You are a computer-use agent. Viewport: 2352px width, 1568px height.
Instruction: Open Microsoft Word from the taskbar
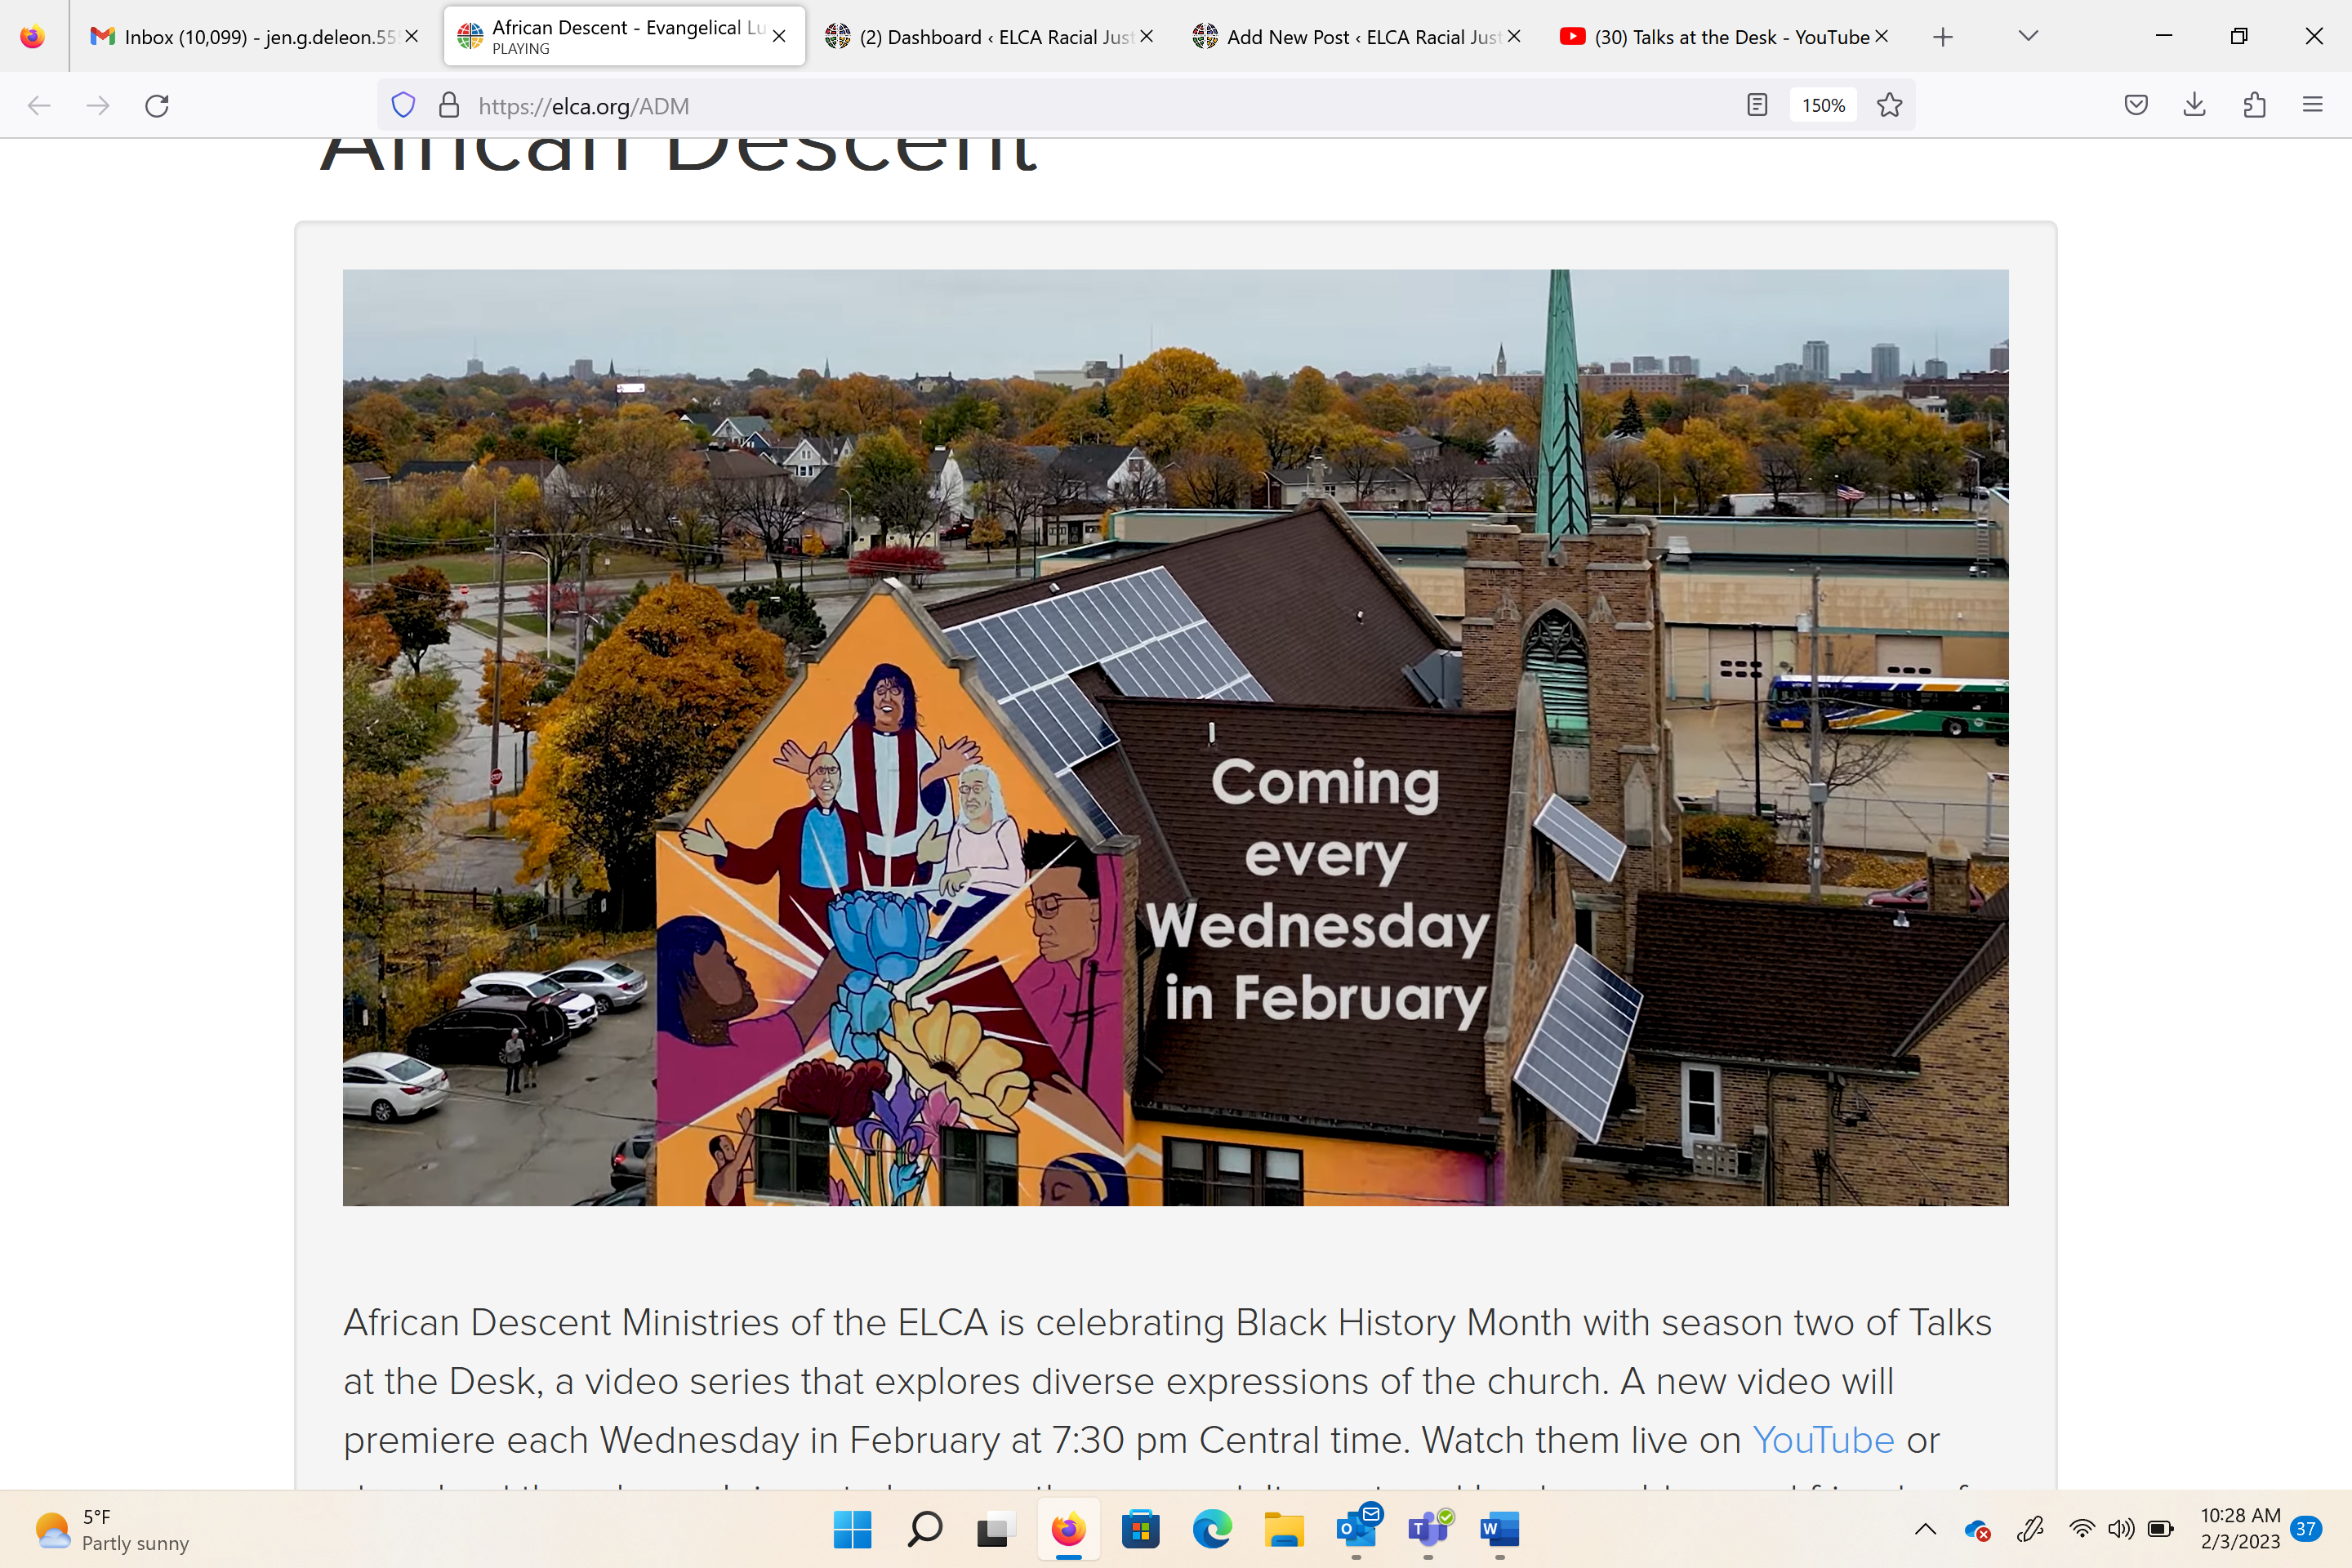pos(1500,1529)
